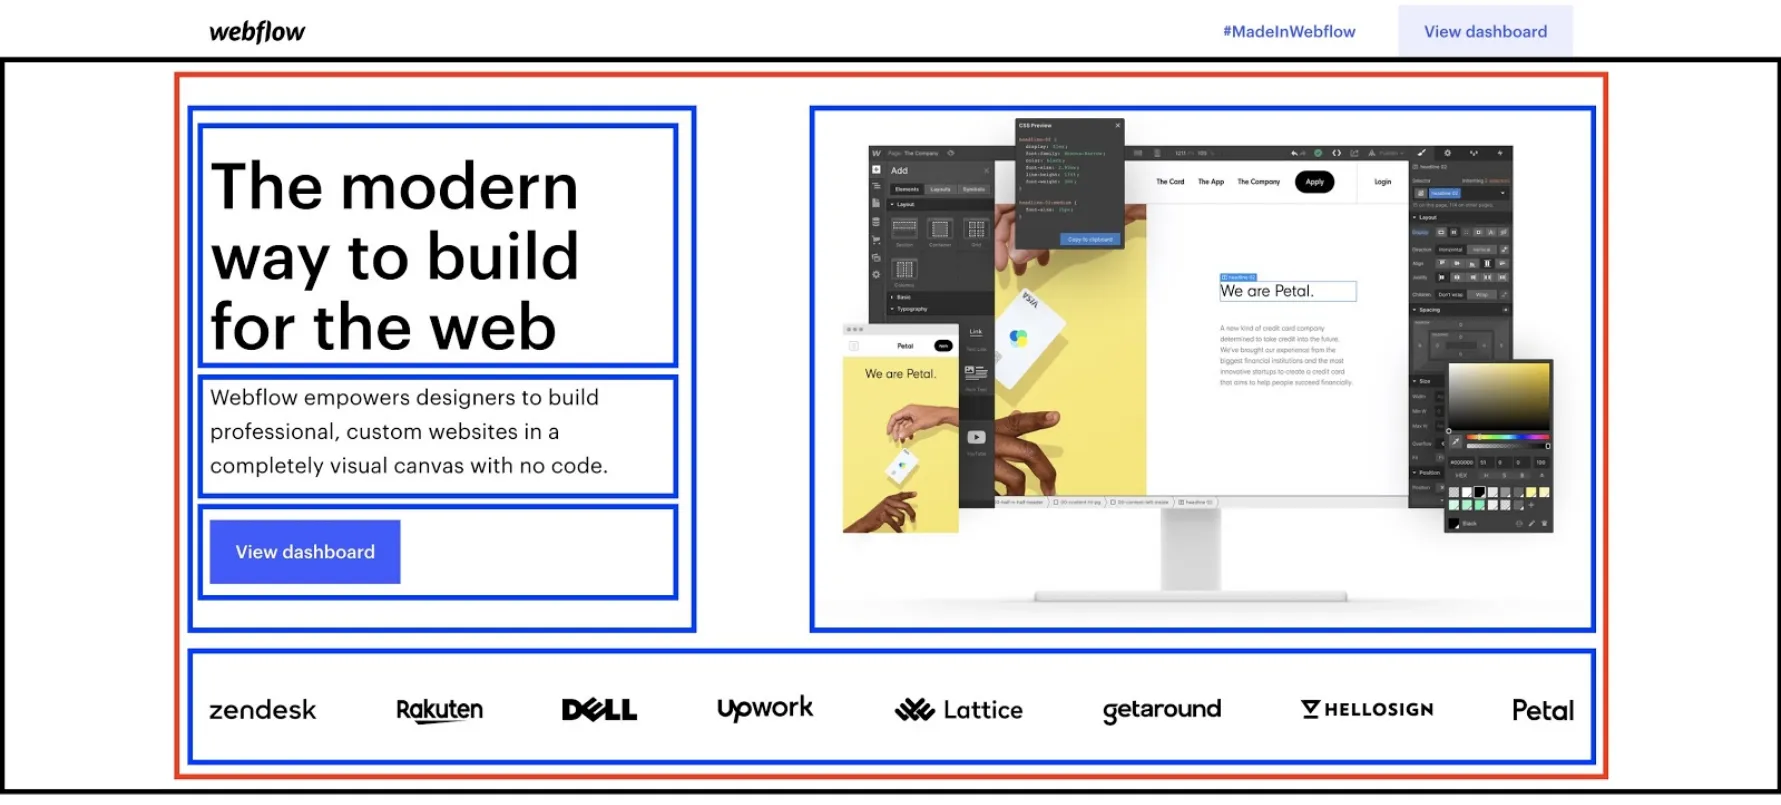Screen dimensions: 1781x805
Task: Click the black Apply button in the mockup
Action: (1314, 182)
